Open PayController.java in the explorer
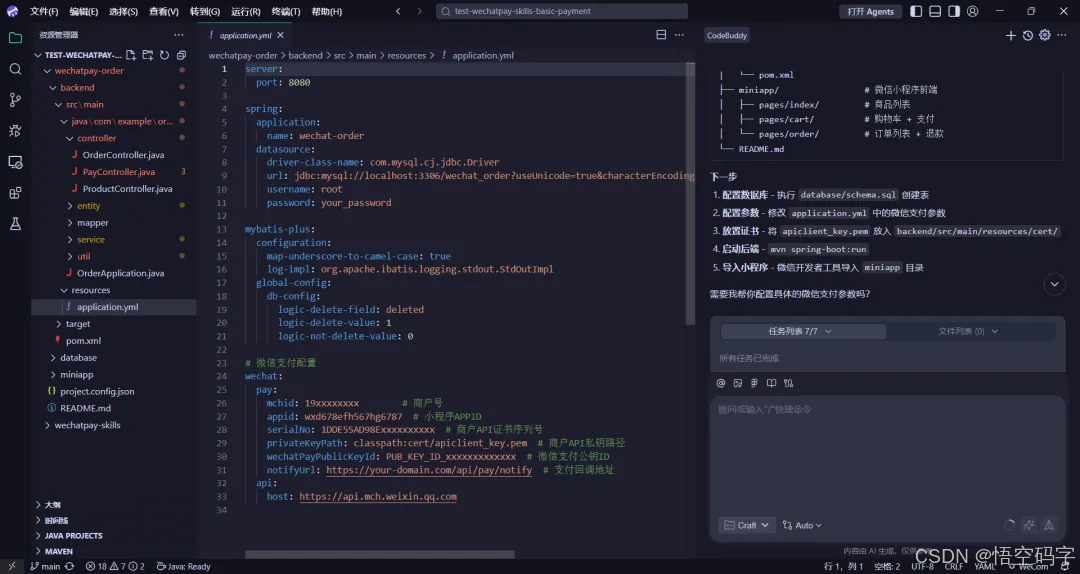The image size is (1080, 574). click(118, 172)
